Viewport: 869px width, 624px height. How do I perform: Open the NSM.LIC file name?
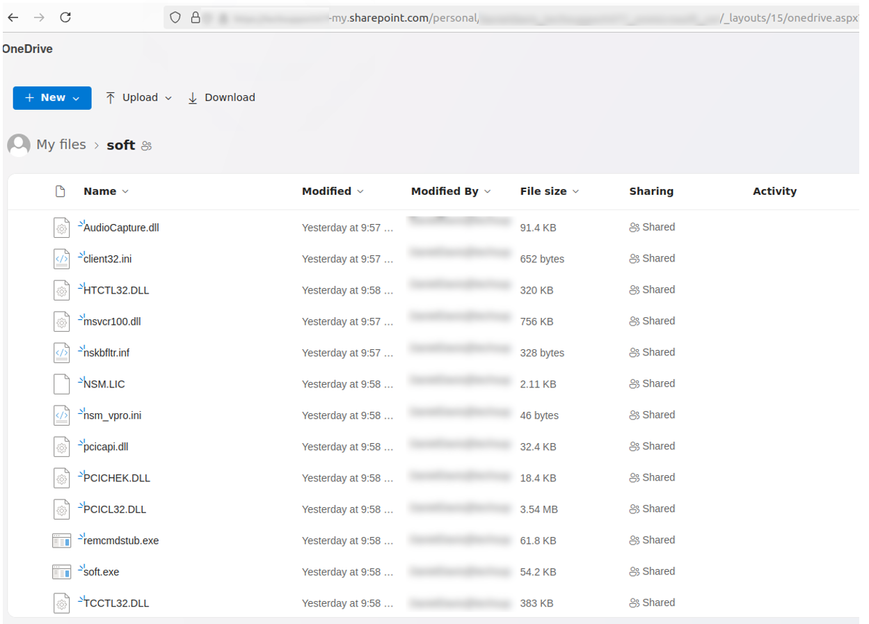click(104, 384)
